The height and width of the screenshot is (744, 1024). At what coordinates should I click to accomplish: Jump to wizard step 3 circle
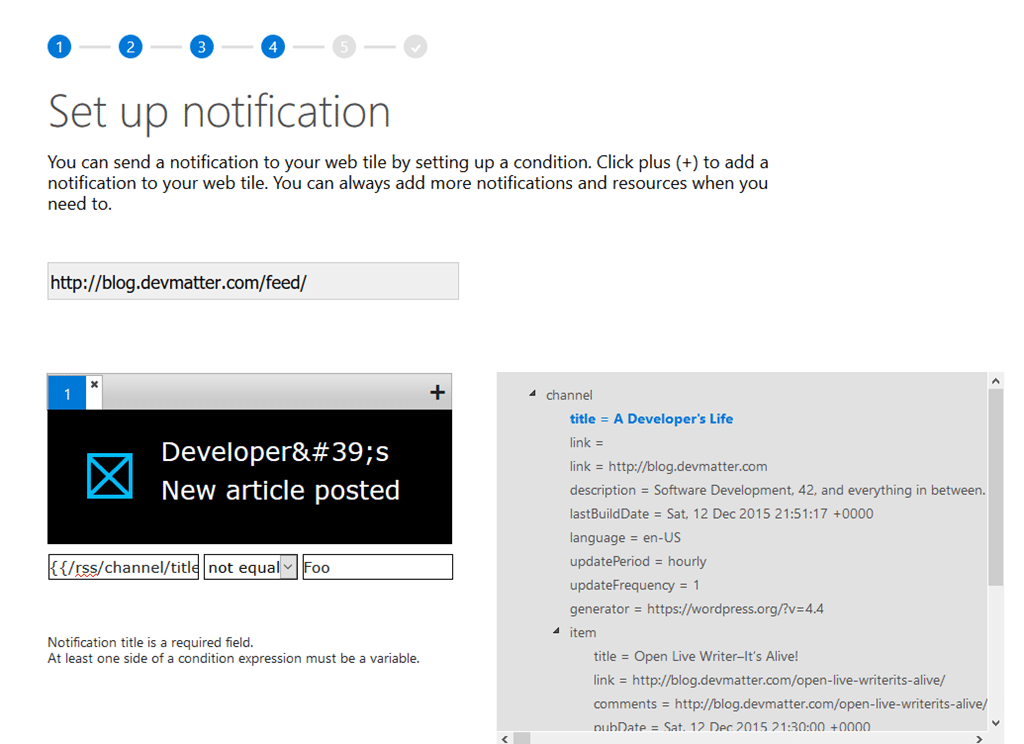tap(202, 46)
